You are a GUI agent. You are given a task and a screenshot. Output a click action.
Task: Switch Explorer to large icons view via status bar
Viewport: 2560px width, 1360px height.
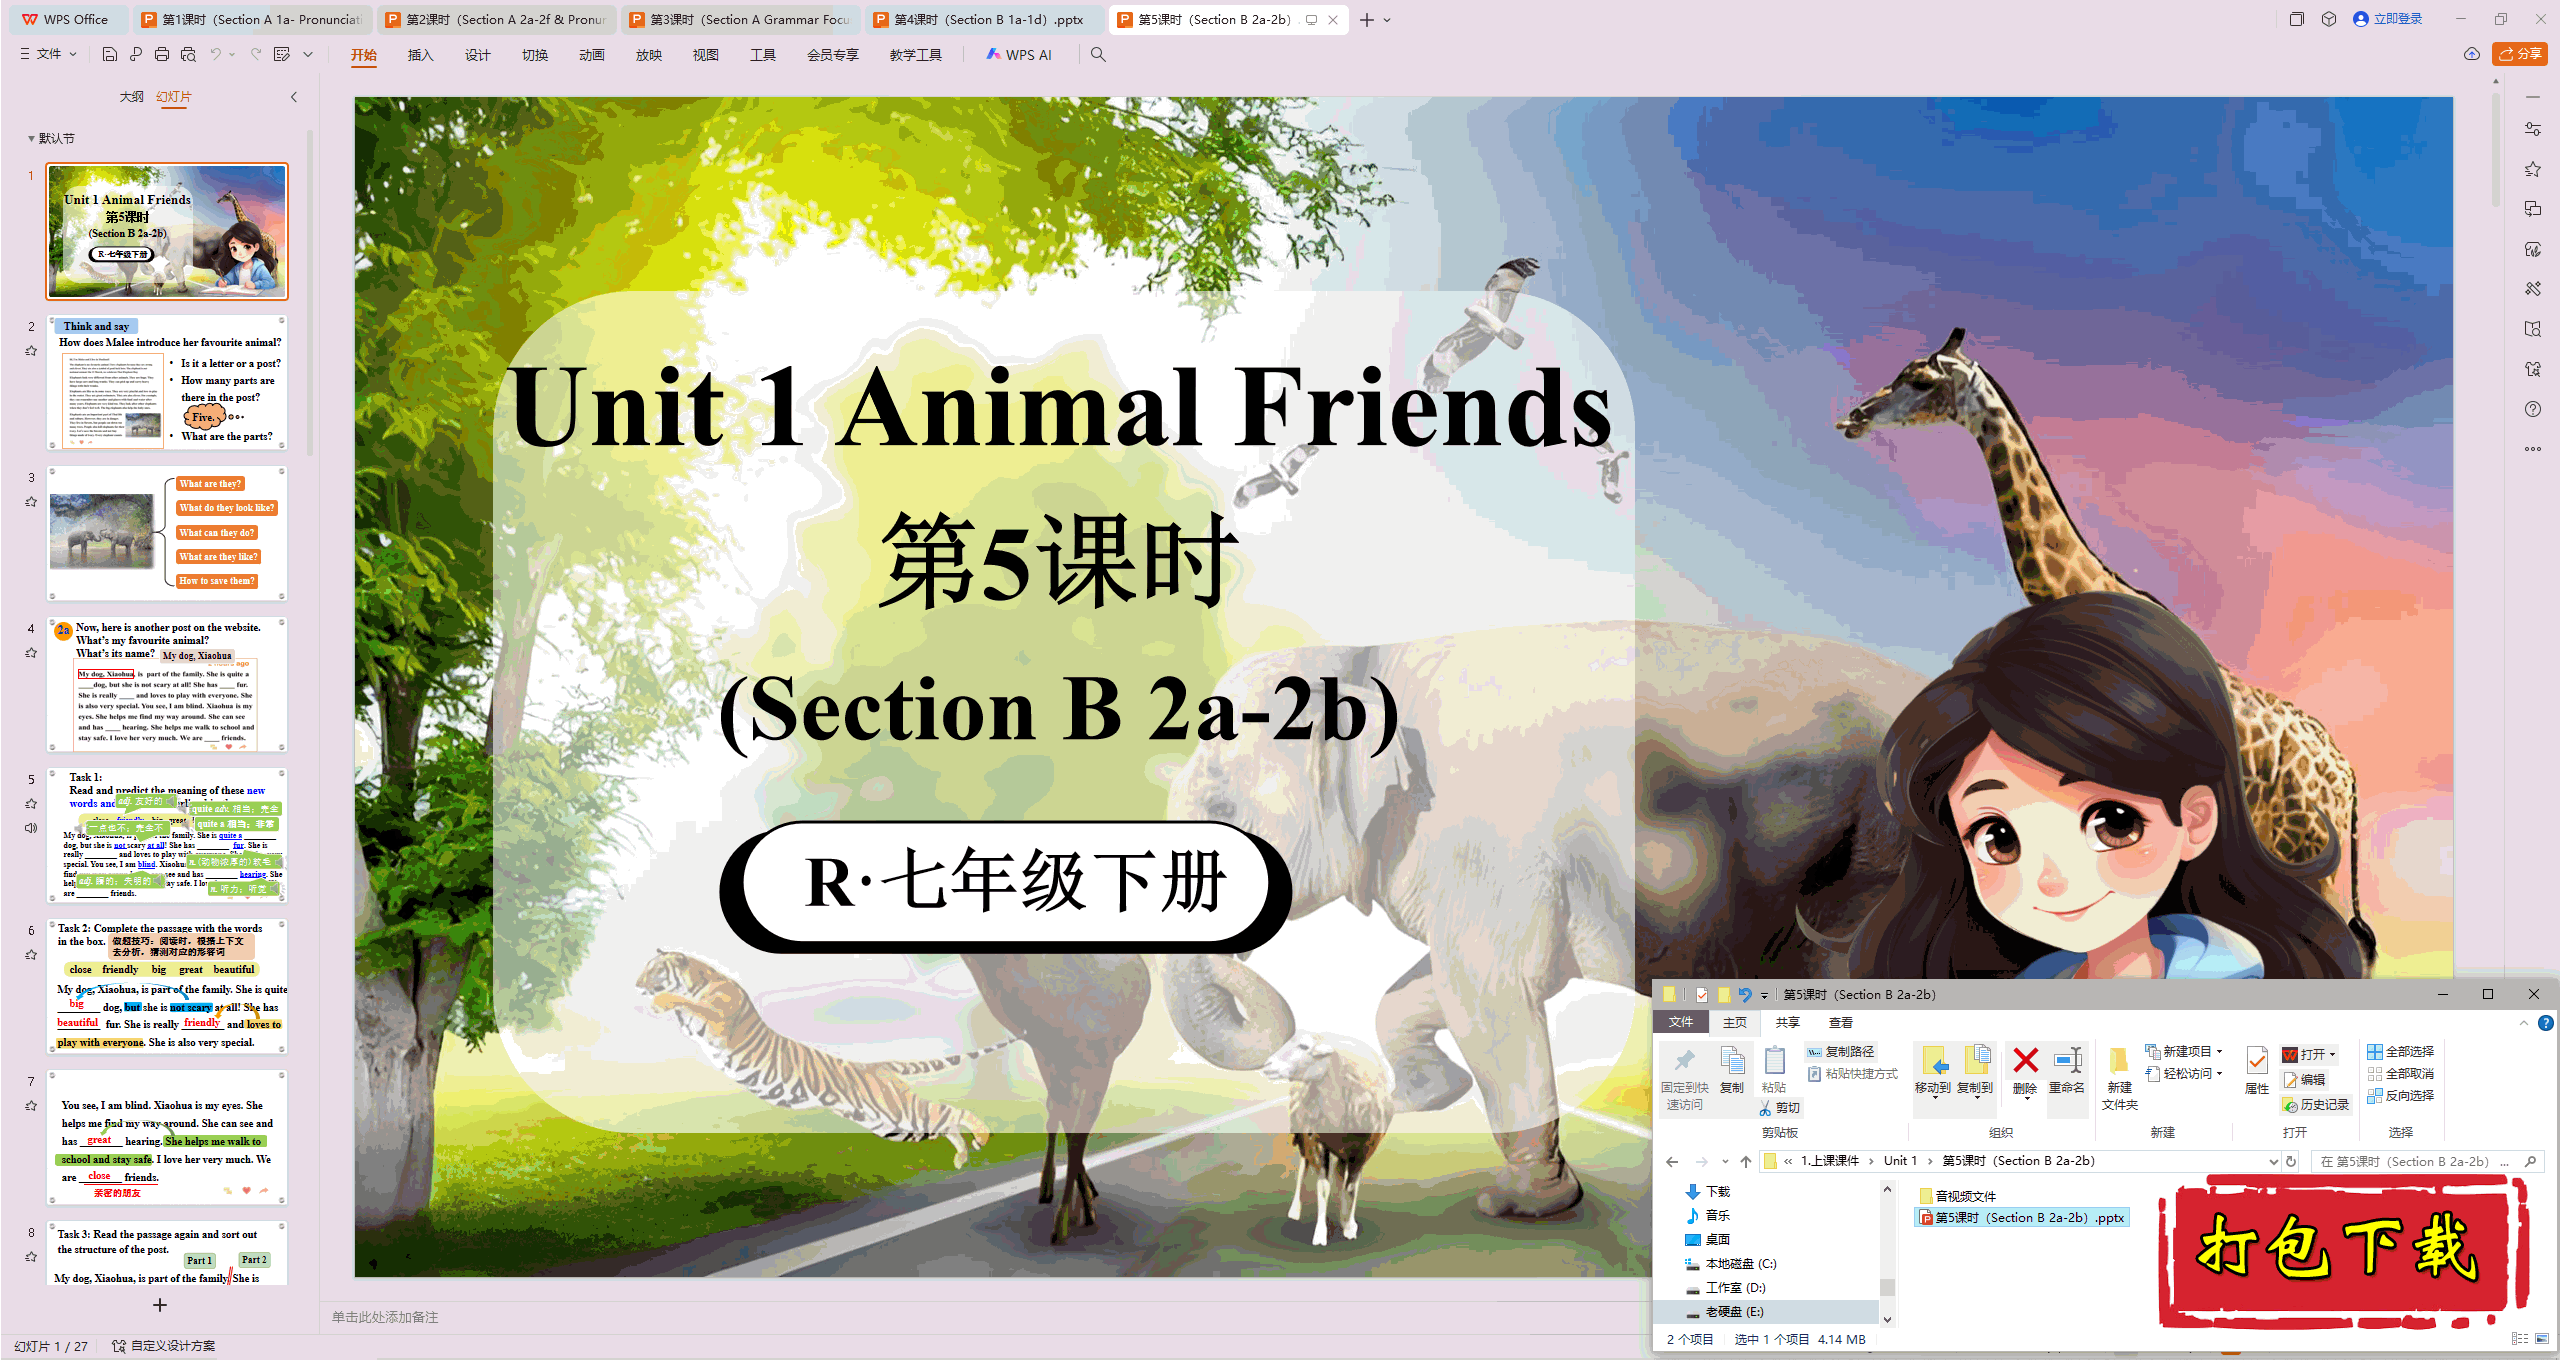click(x=2541, y=1339)
